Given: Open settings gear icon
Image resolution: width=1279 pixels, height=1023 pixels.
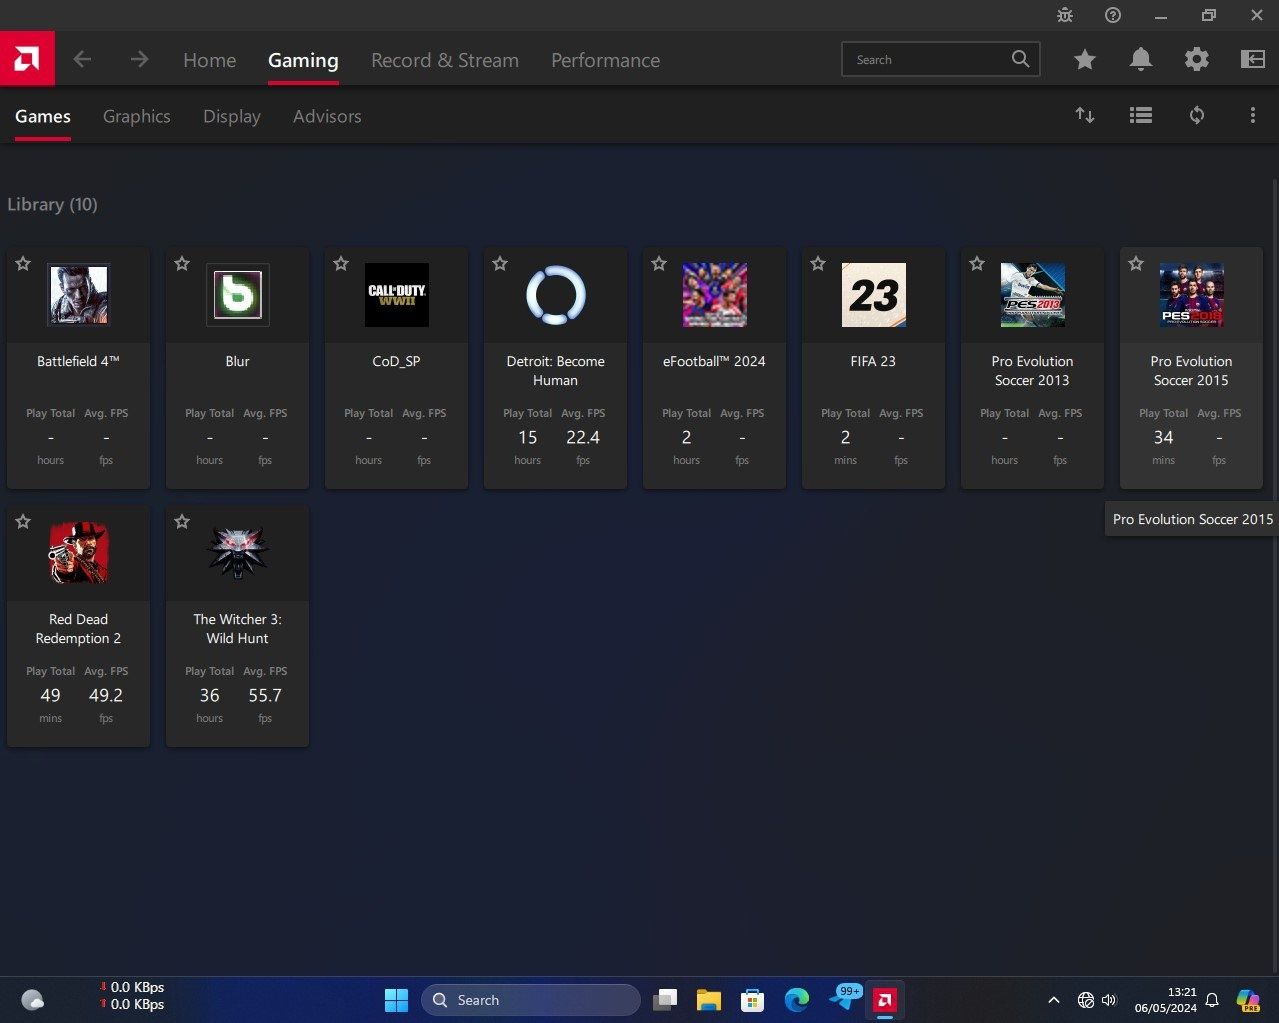Looking at the screenshot, I should pyautogui.click(x=1197, y=60).
